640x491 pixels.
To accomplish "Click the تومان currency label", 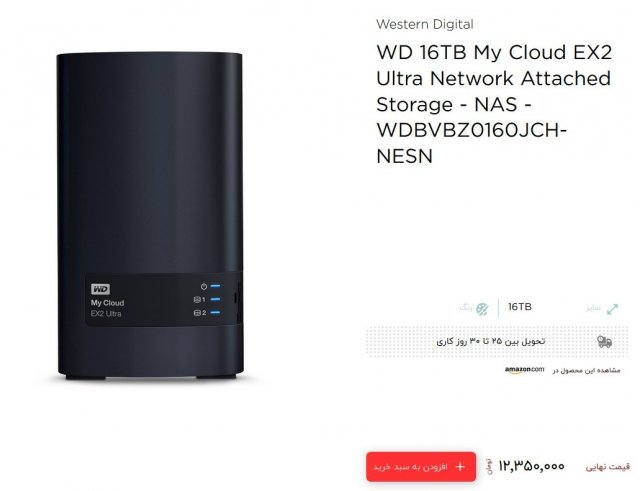I will click(x=489, y=467).
